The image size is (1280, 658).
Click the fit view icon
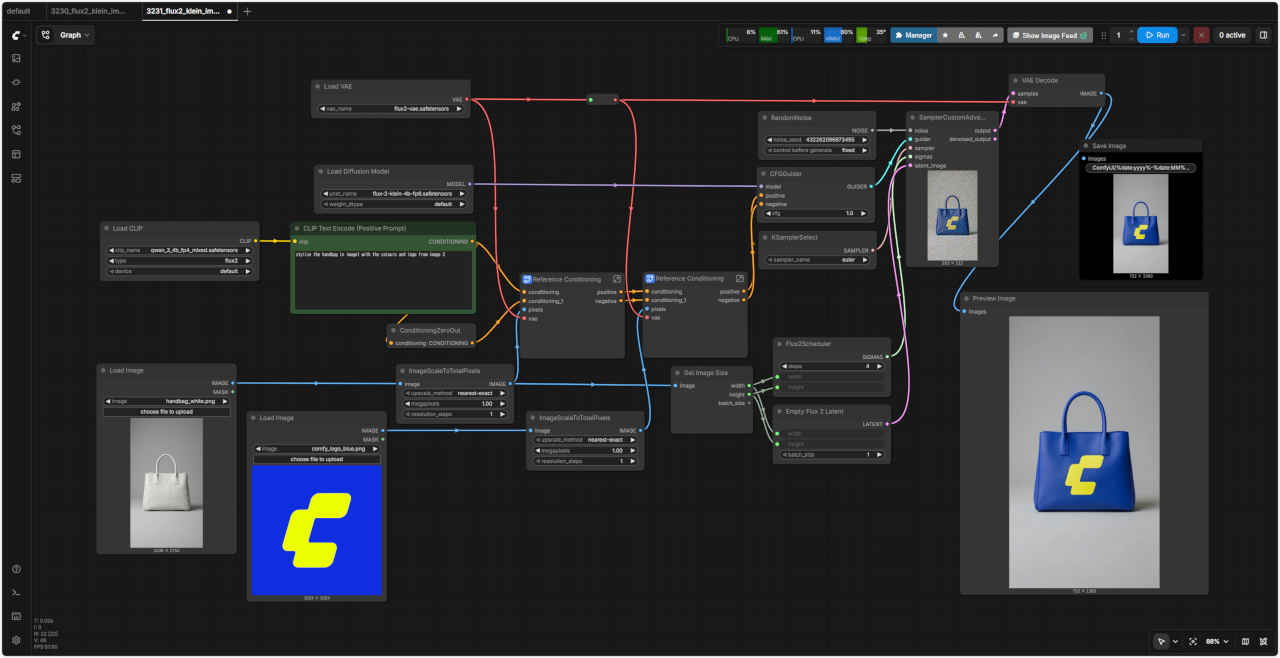tap(1193, 641)
